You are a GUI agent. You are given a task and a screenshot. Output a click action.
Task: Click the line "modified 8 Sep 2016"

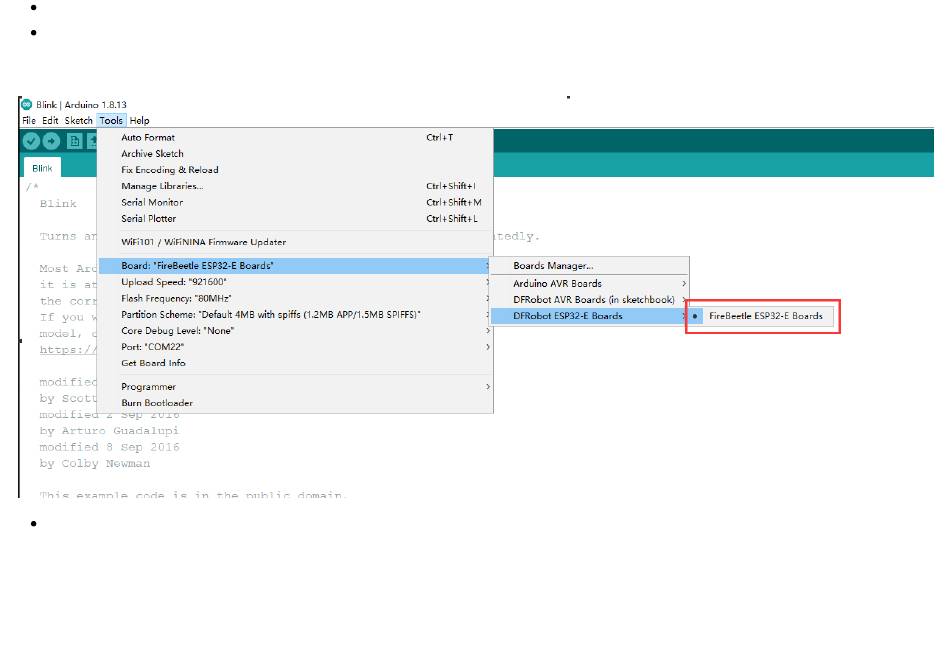(x=109, y=447)
